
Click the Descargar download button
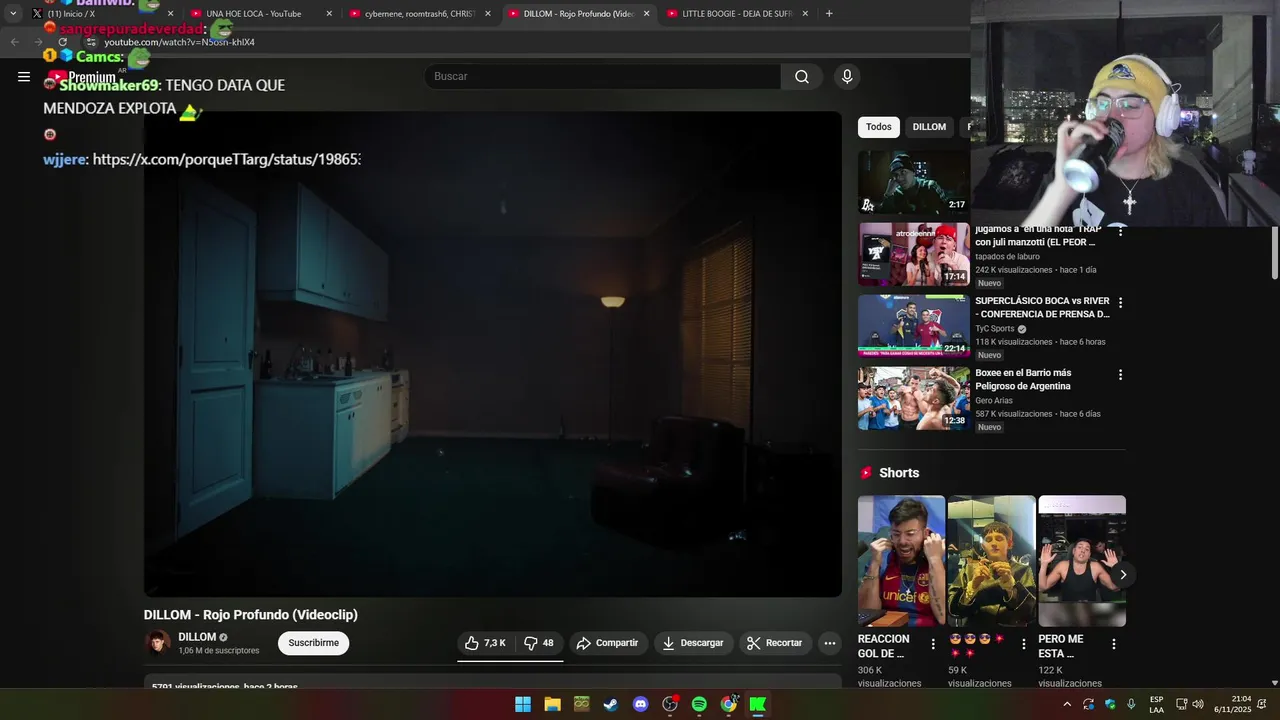pyautogui.click(x=692, y=643)
